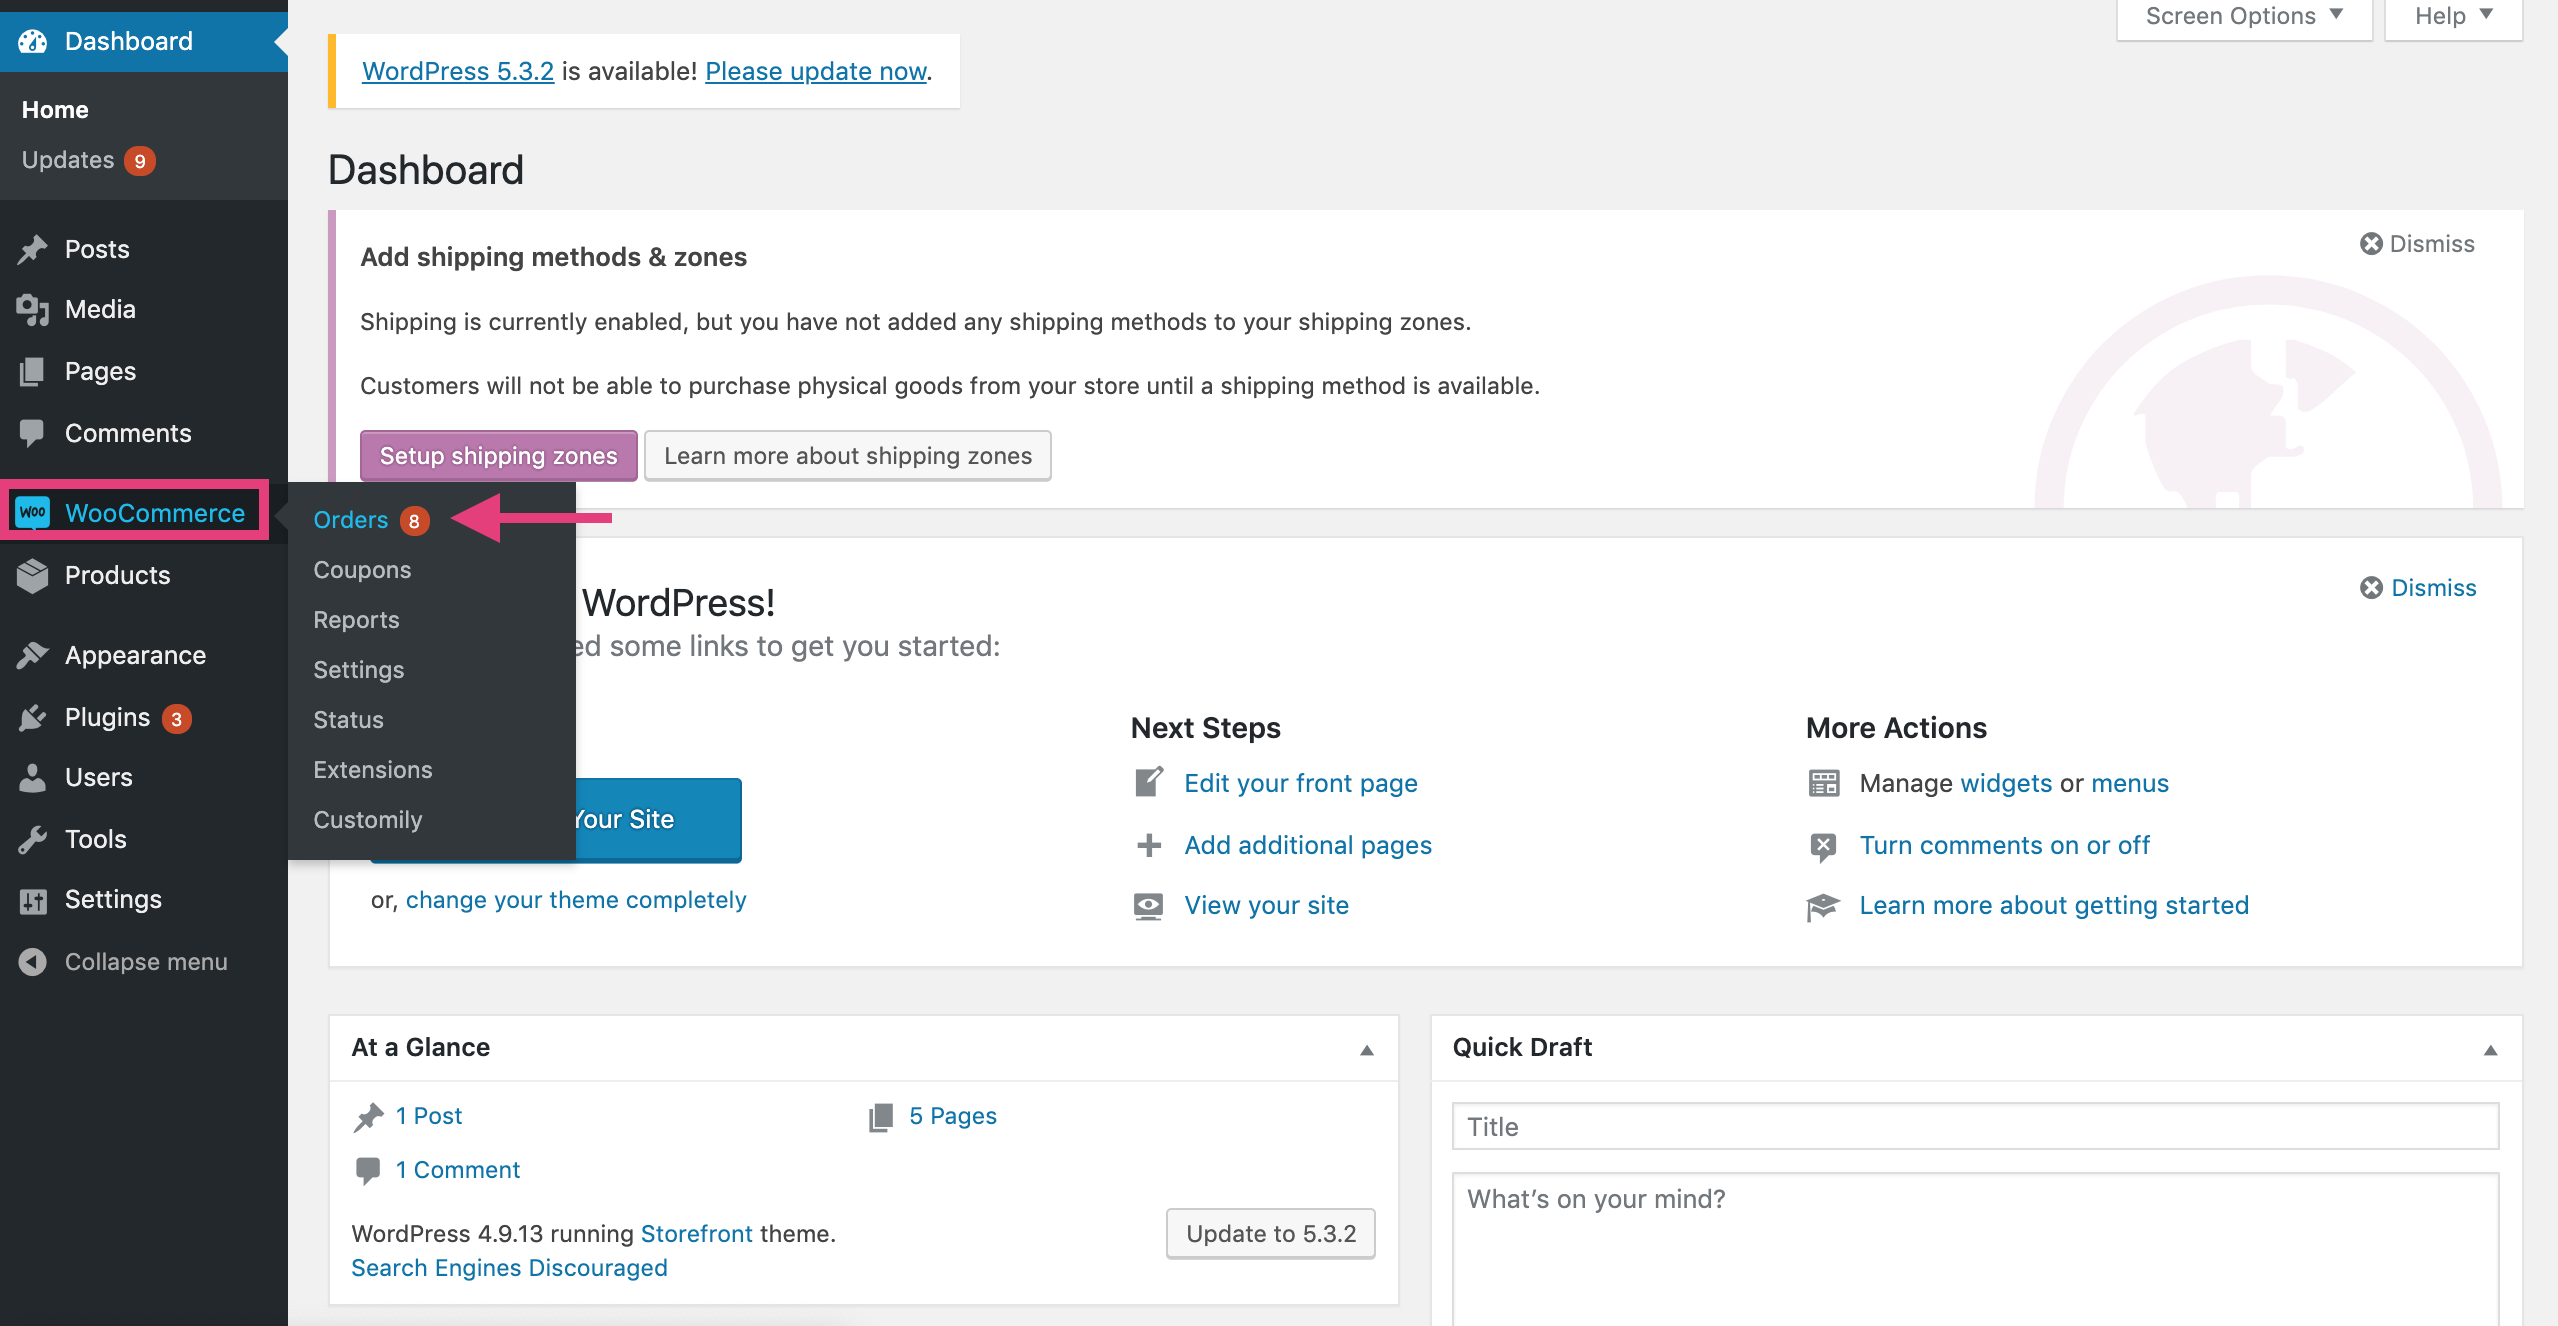Click the Posts pushpin icon in sidebar
The height and width of the screenshot is (1326, 2558).
[32, 249]
